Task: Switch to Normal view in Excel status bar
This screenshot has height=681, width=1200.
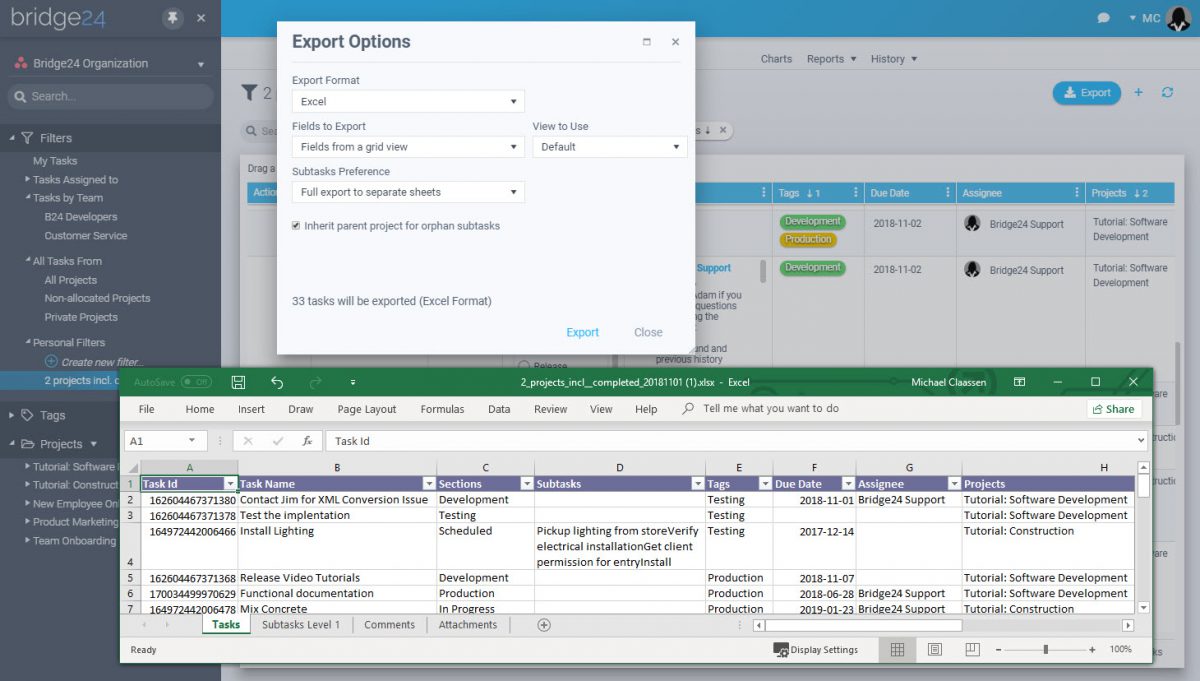Action: pyautogui.click(x=897, y=650)
